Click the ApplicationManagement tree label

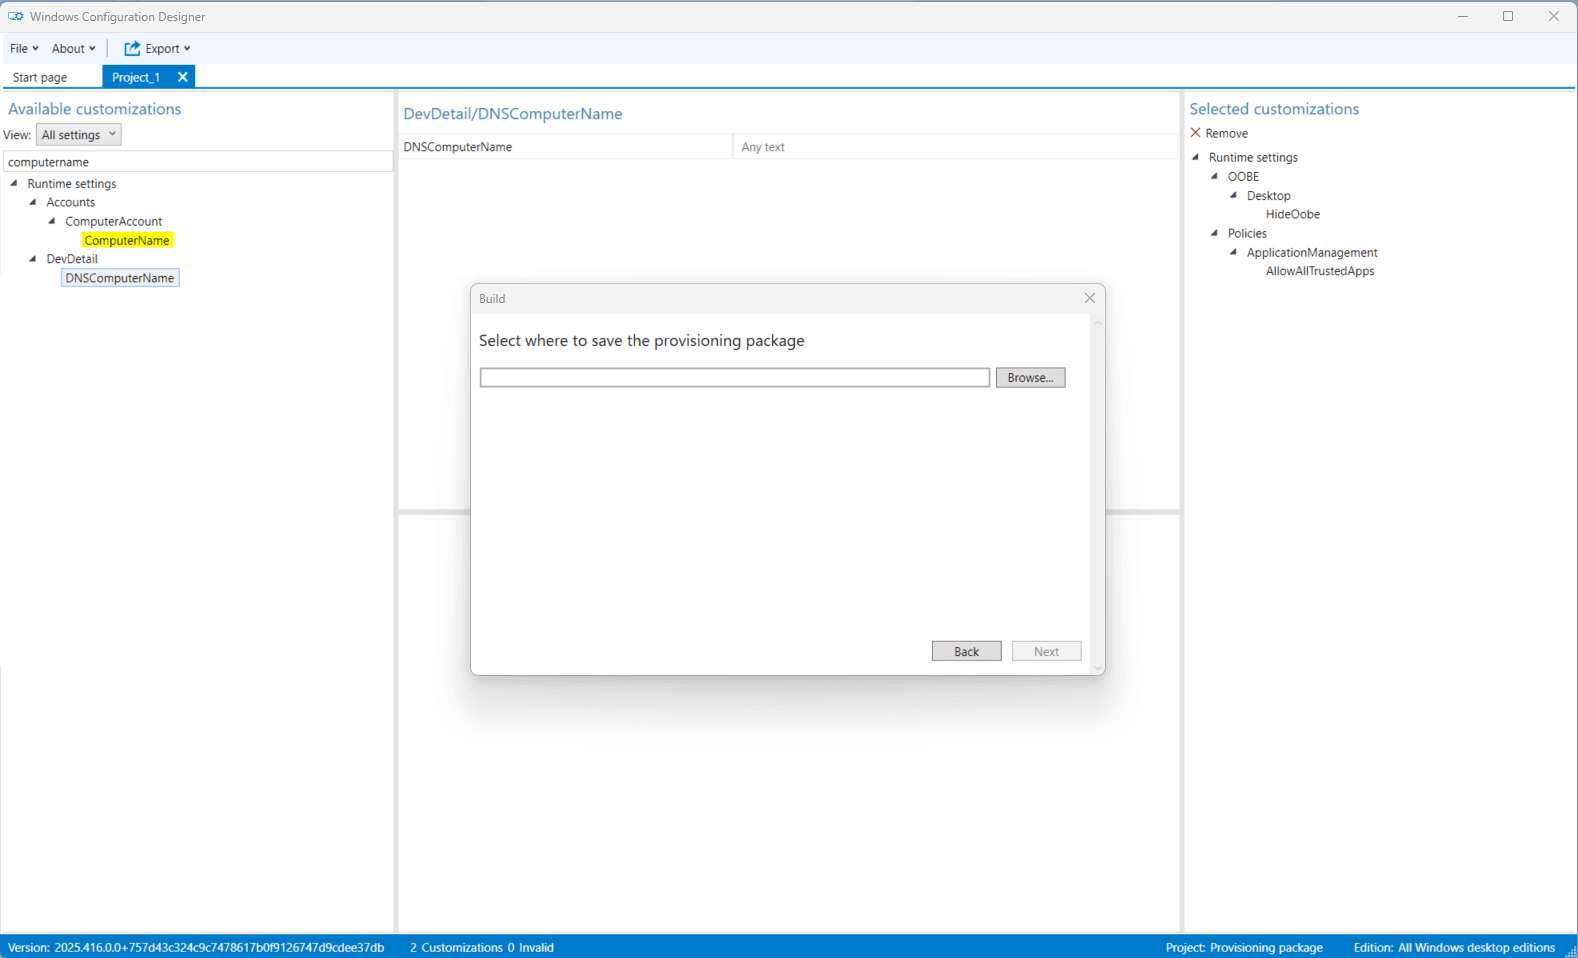pyautogui.click(x=1312, y=252)
